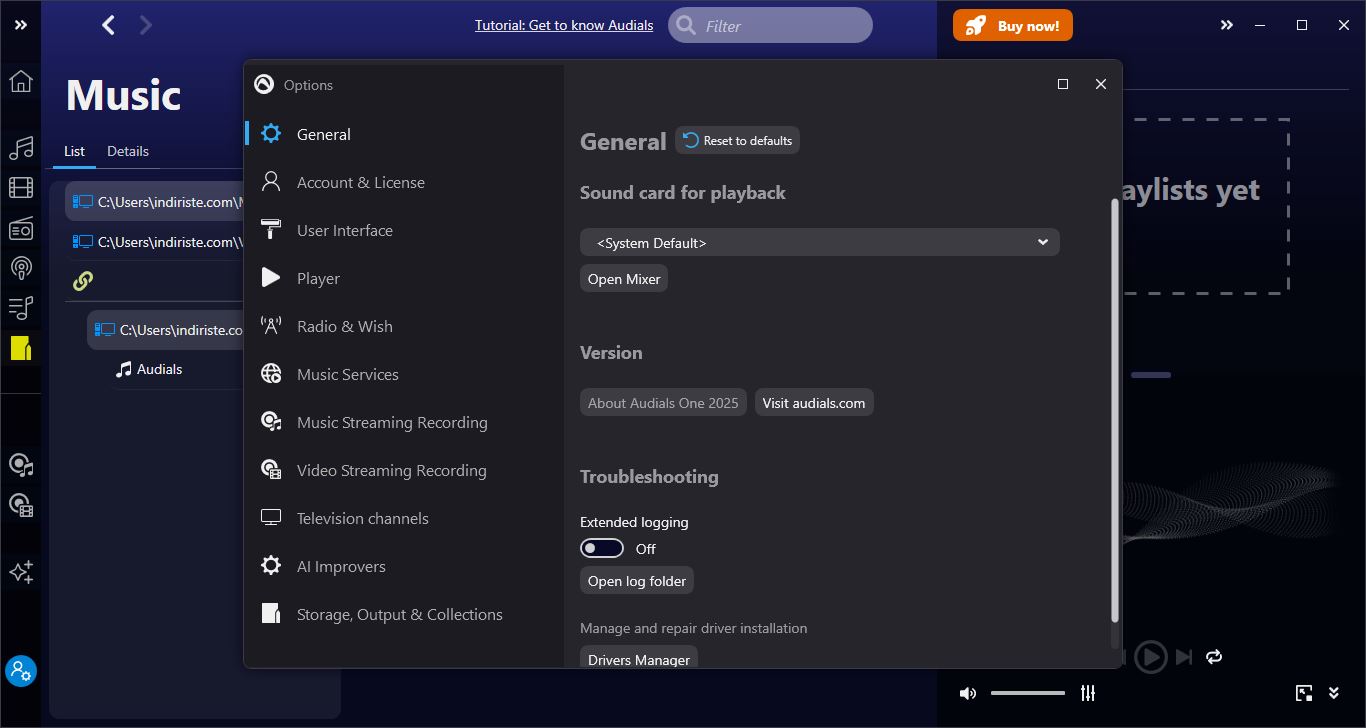This screenshot has width=1366, height=728.
Task: Expand the left sidebar with double chevron
Action: tap(20, 25)
